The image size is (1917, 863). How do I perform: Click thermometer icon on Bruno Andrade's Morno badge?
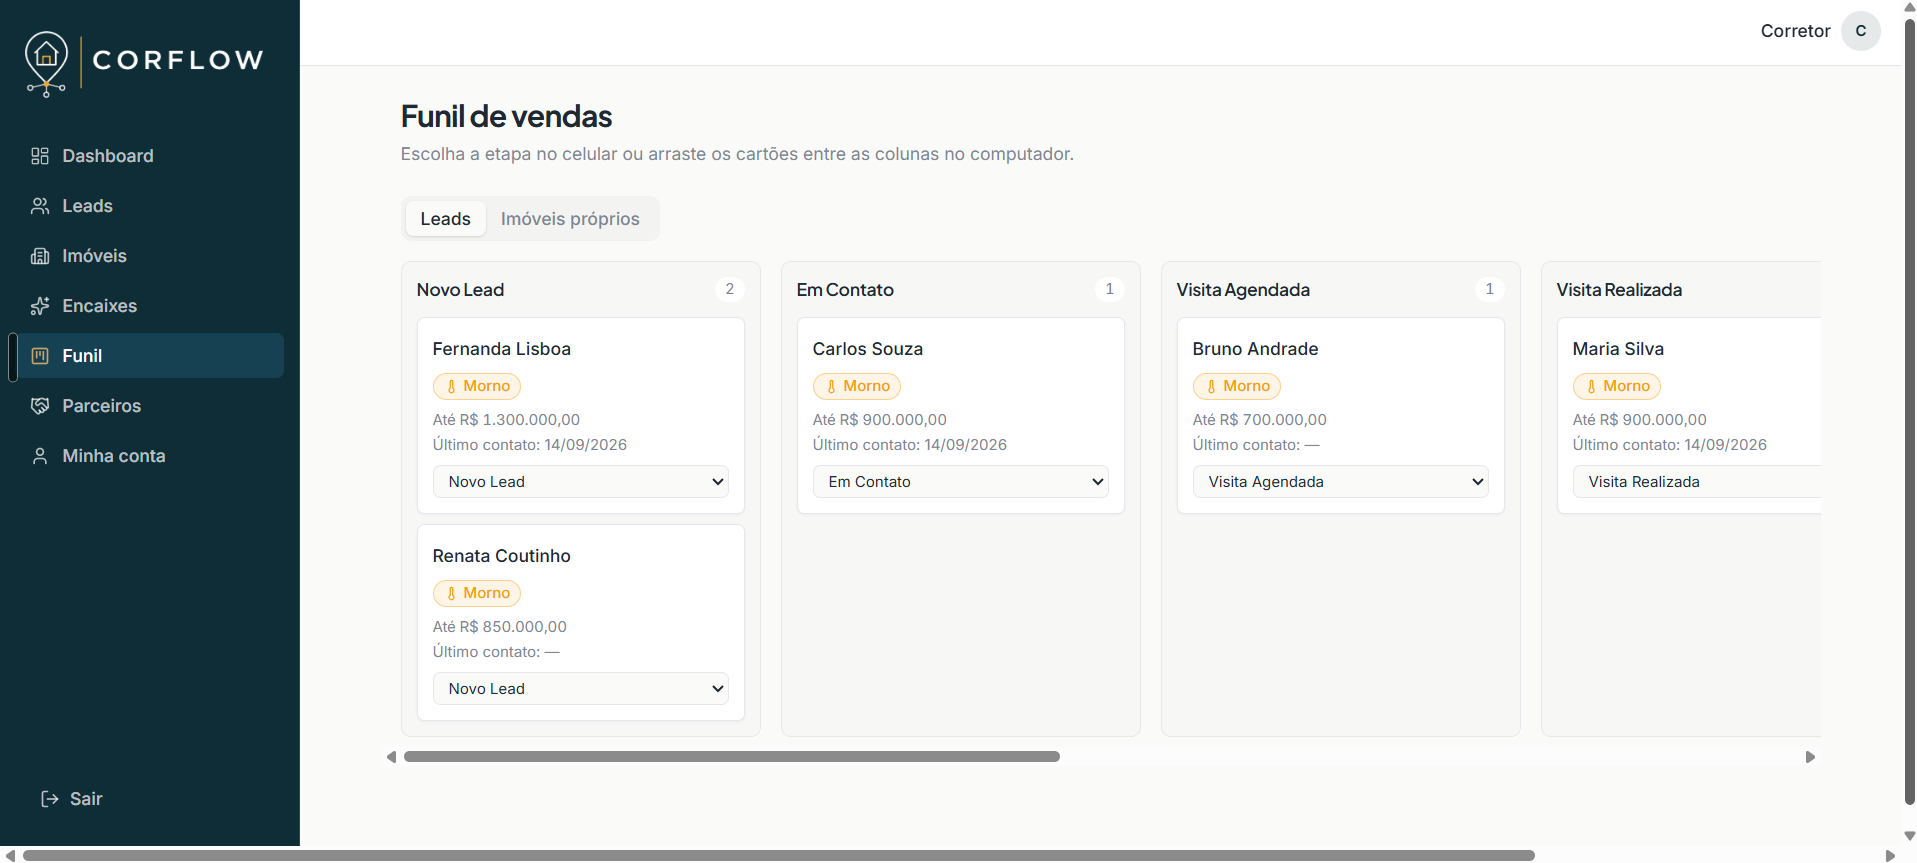[x=1211, y=386]
